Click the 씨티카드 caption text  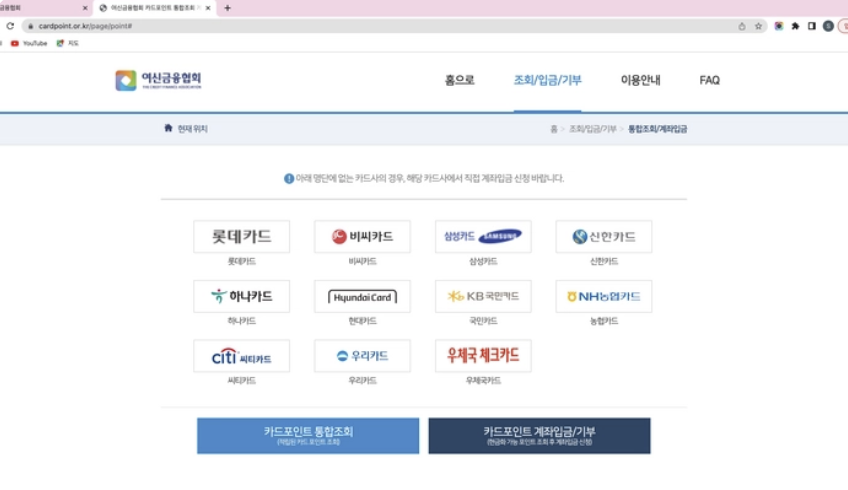(x=241, y=380)
